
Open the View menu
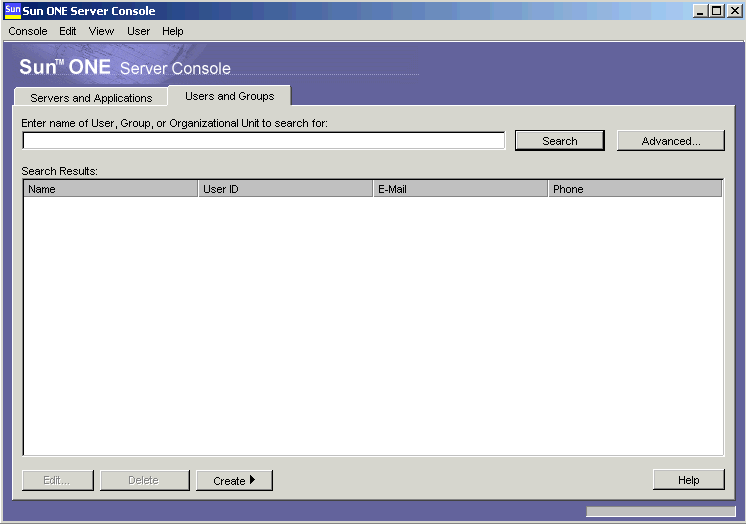pos(101,31)
